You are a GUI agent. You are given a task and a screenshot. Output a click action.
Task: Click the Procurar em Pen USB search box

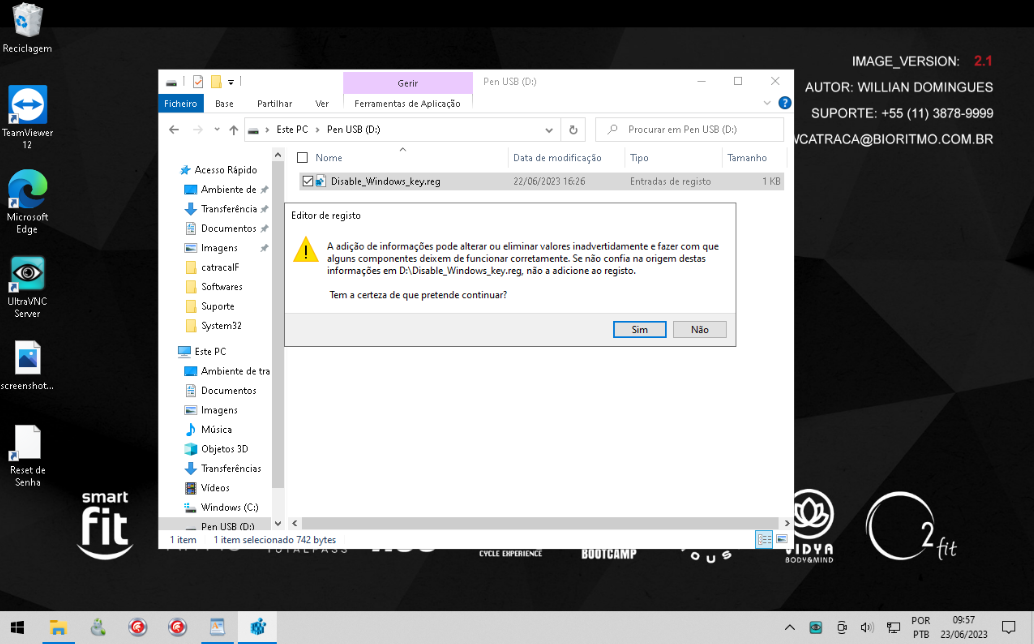coord(689,130)
